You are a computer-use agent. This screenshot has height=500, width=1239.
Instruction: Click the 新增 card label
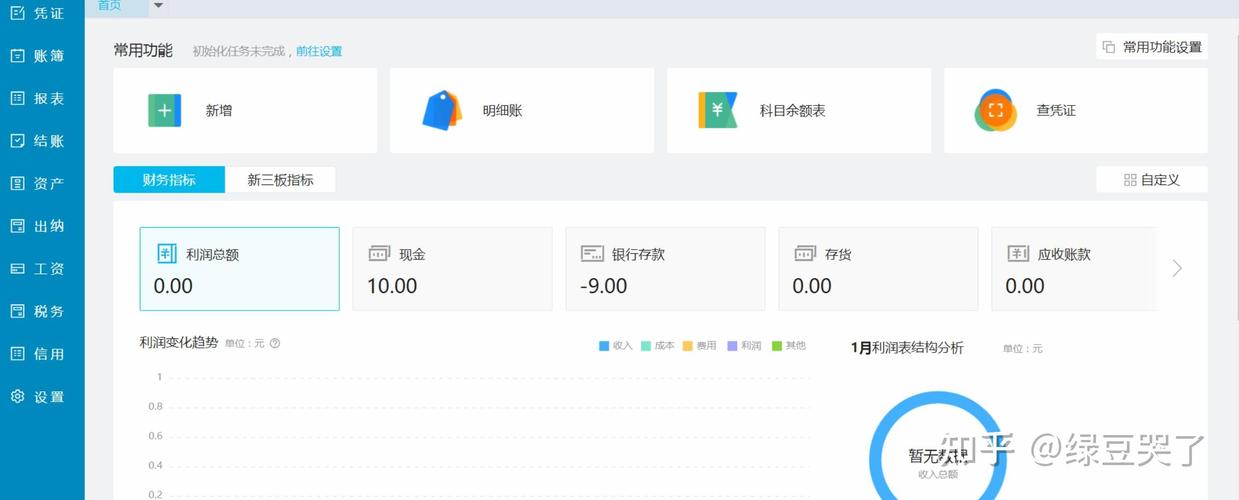[219, 111]
